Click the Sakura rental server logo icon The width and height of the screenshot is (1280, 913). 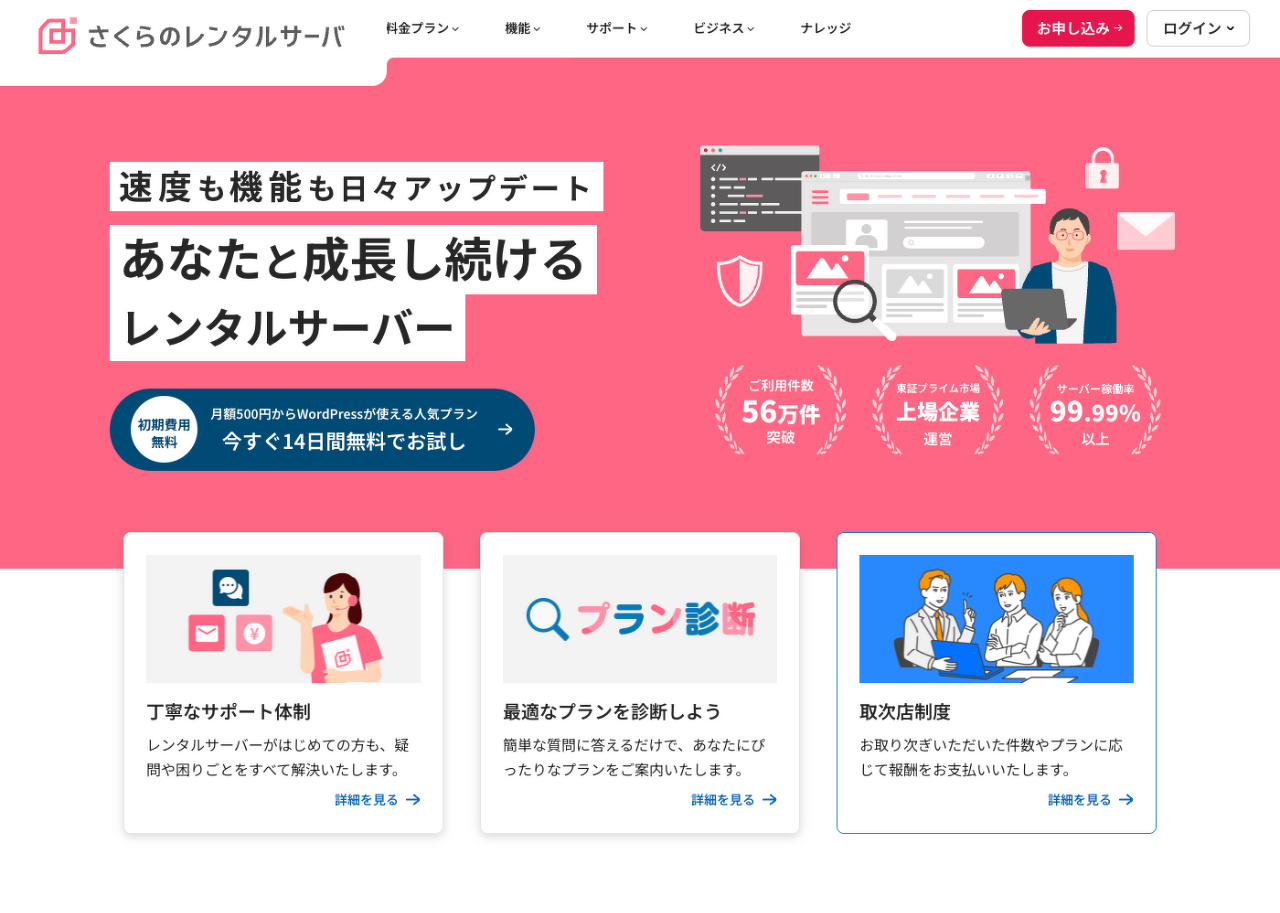(57, 36)
